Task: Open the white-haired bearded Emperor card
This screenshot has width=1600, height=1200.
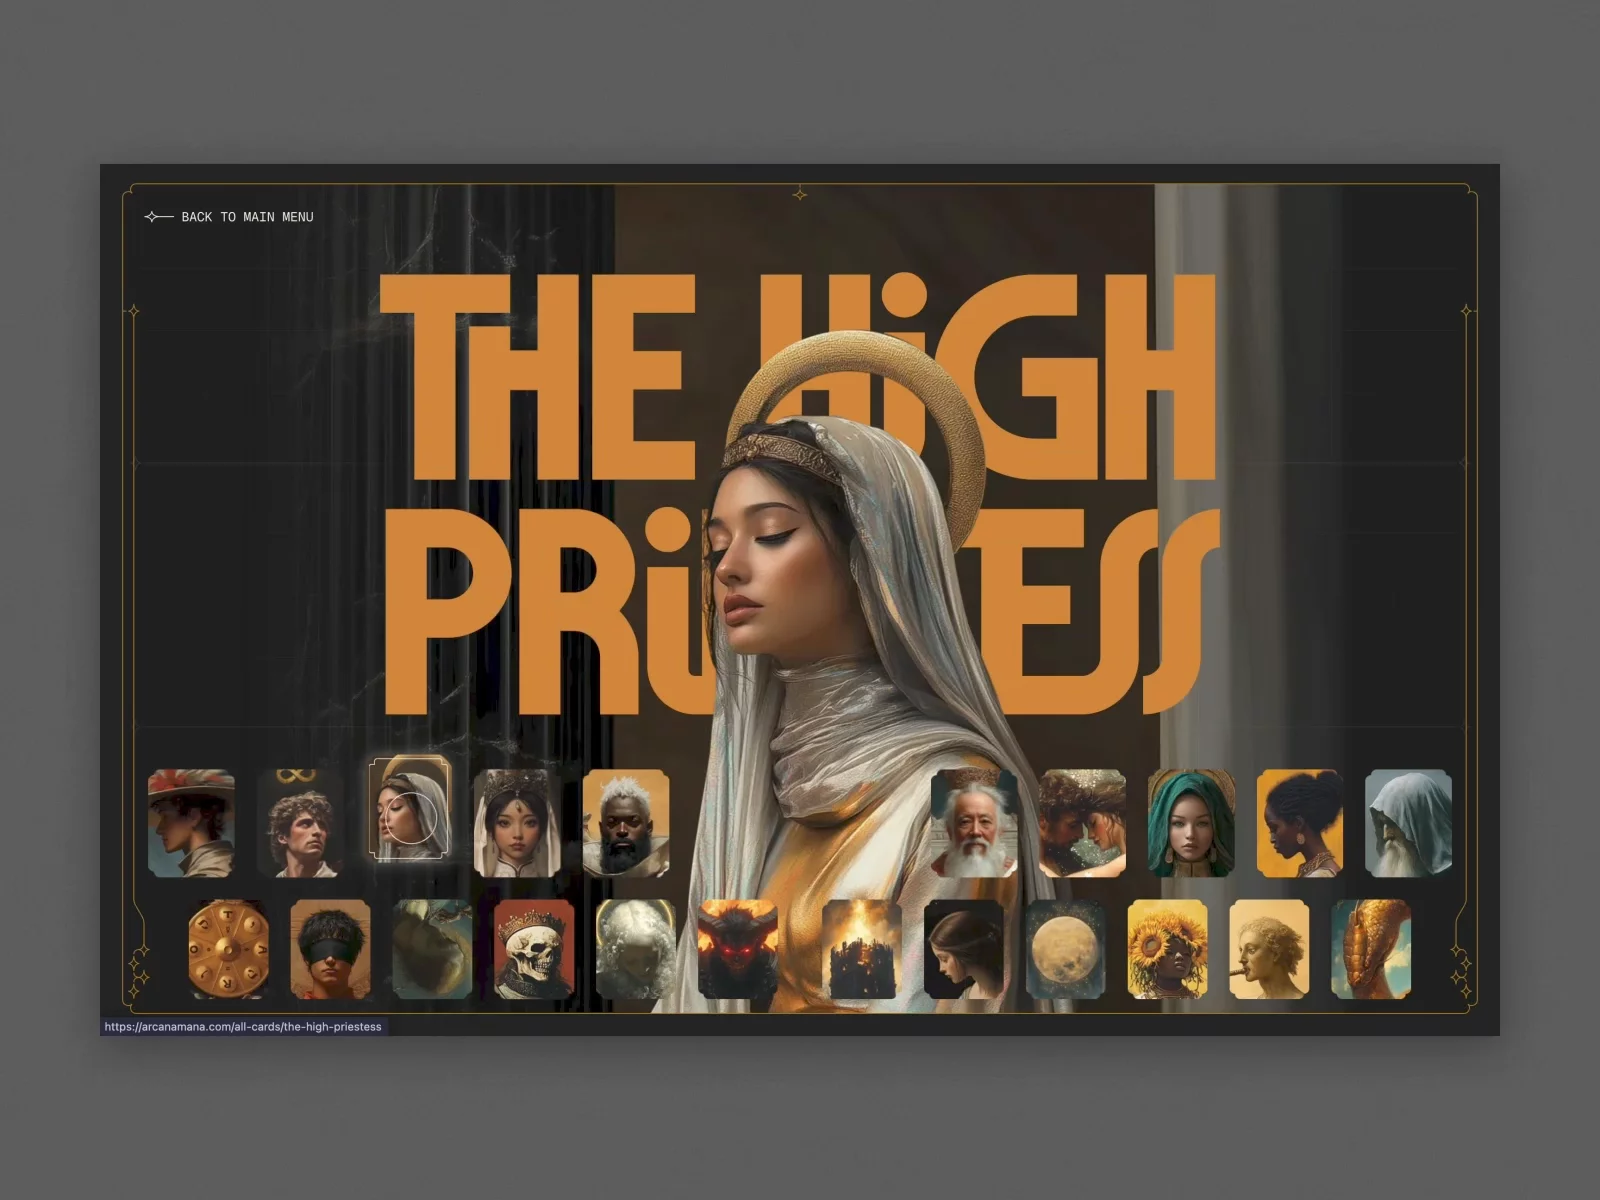Action: (627, 823)
